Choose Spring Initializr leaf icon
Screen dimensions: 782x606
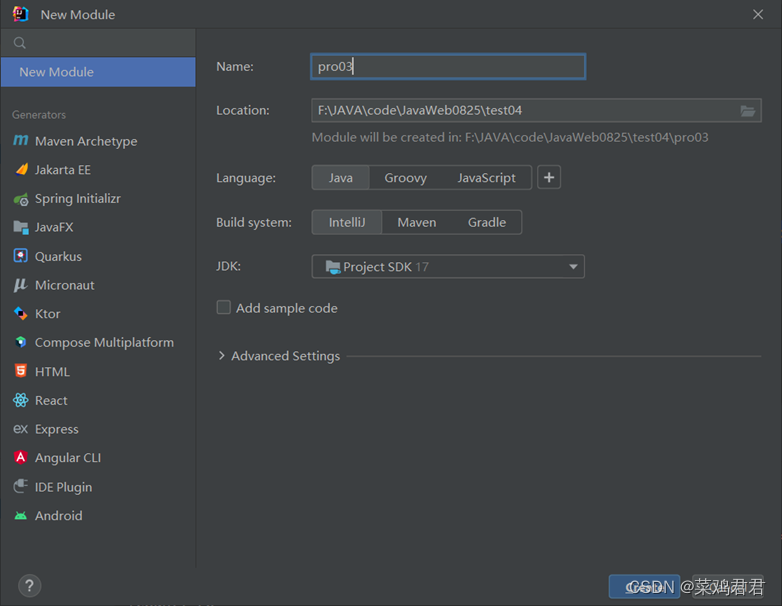(x=21, y=199)
